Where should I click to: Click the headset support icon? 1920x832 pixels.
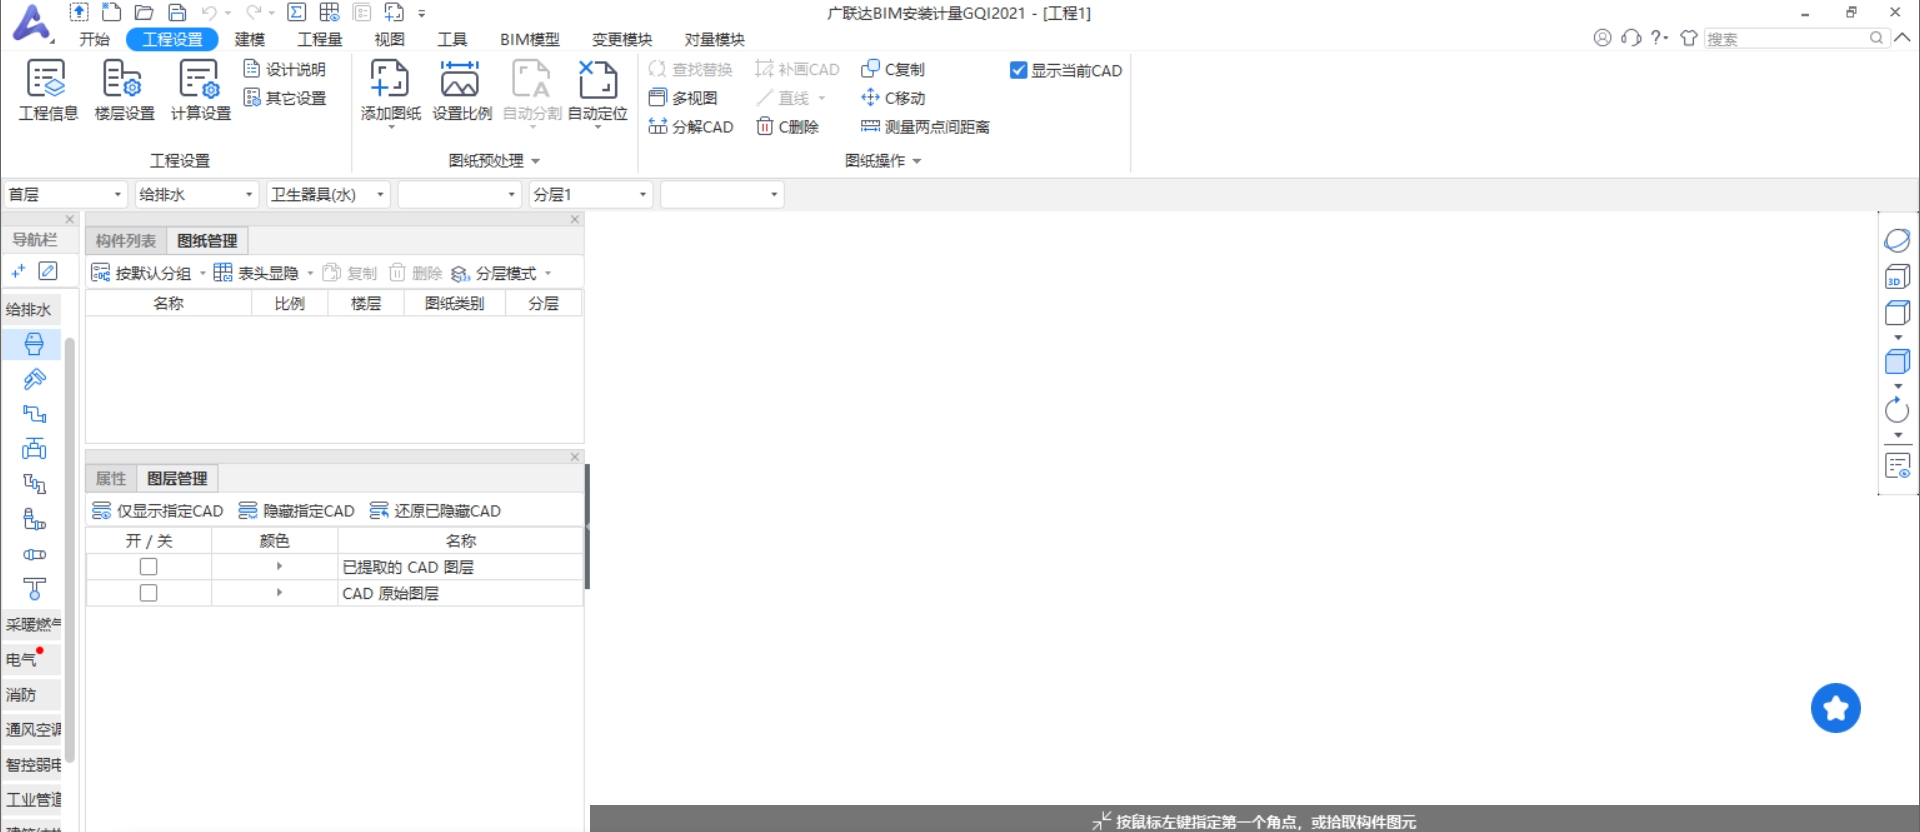tap(1631, 38)
